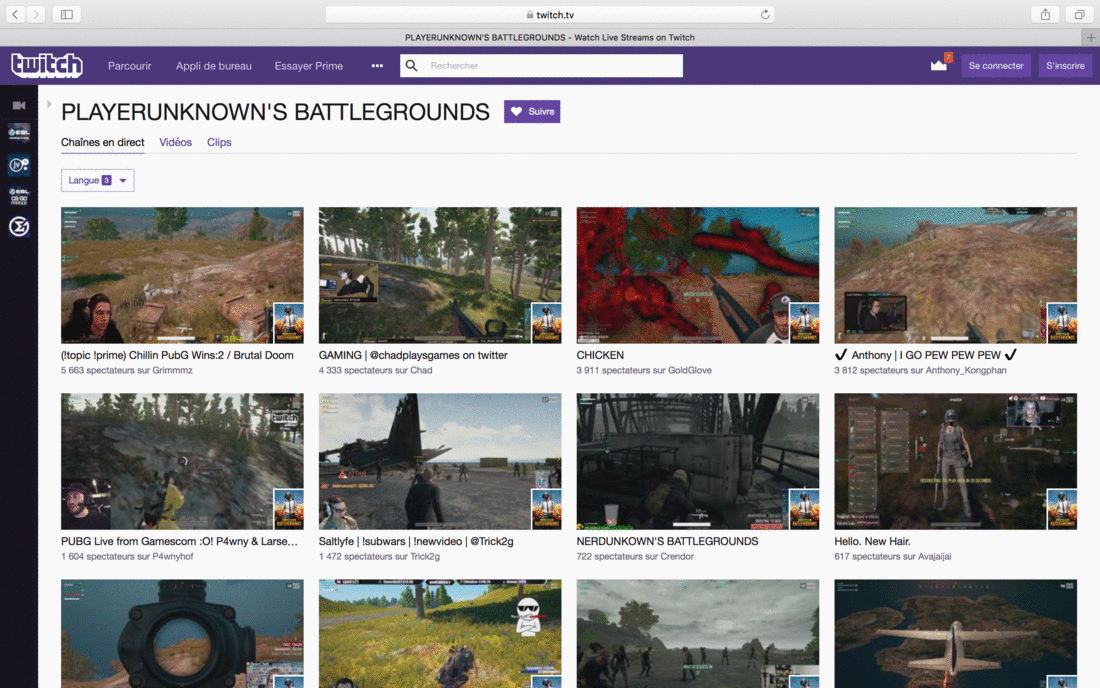This screenshot has height=688, width=1100.
Task: Open the sniper scope stream thumbnail
Action: [x=182, y=634]
